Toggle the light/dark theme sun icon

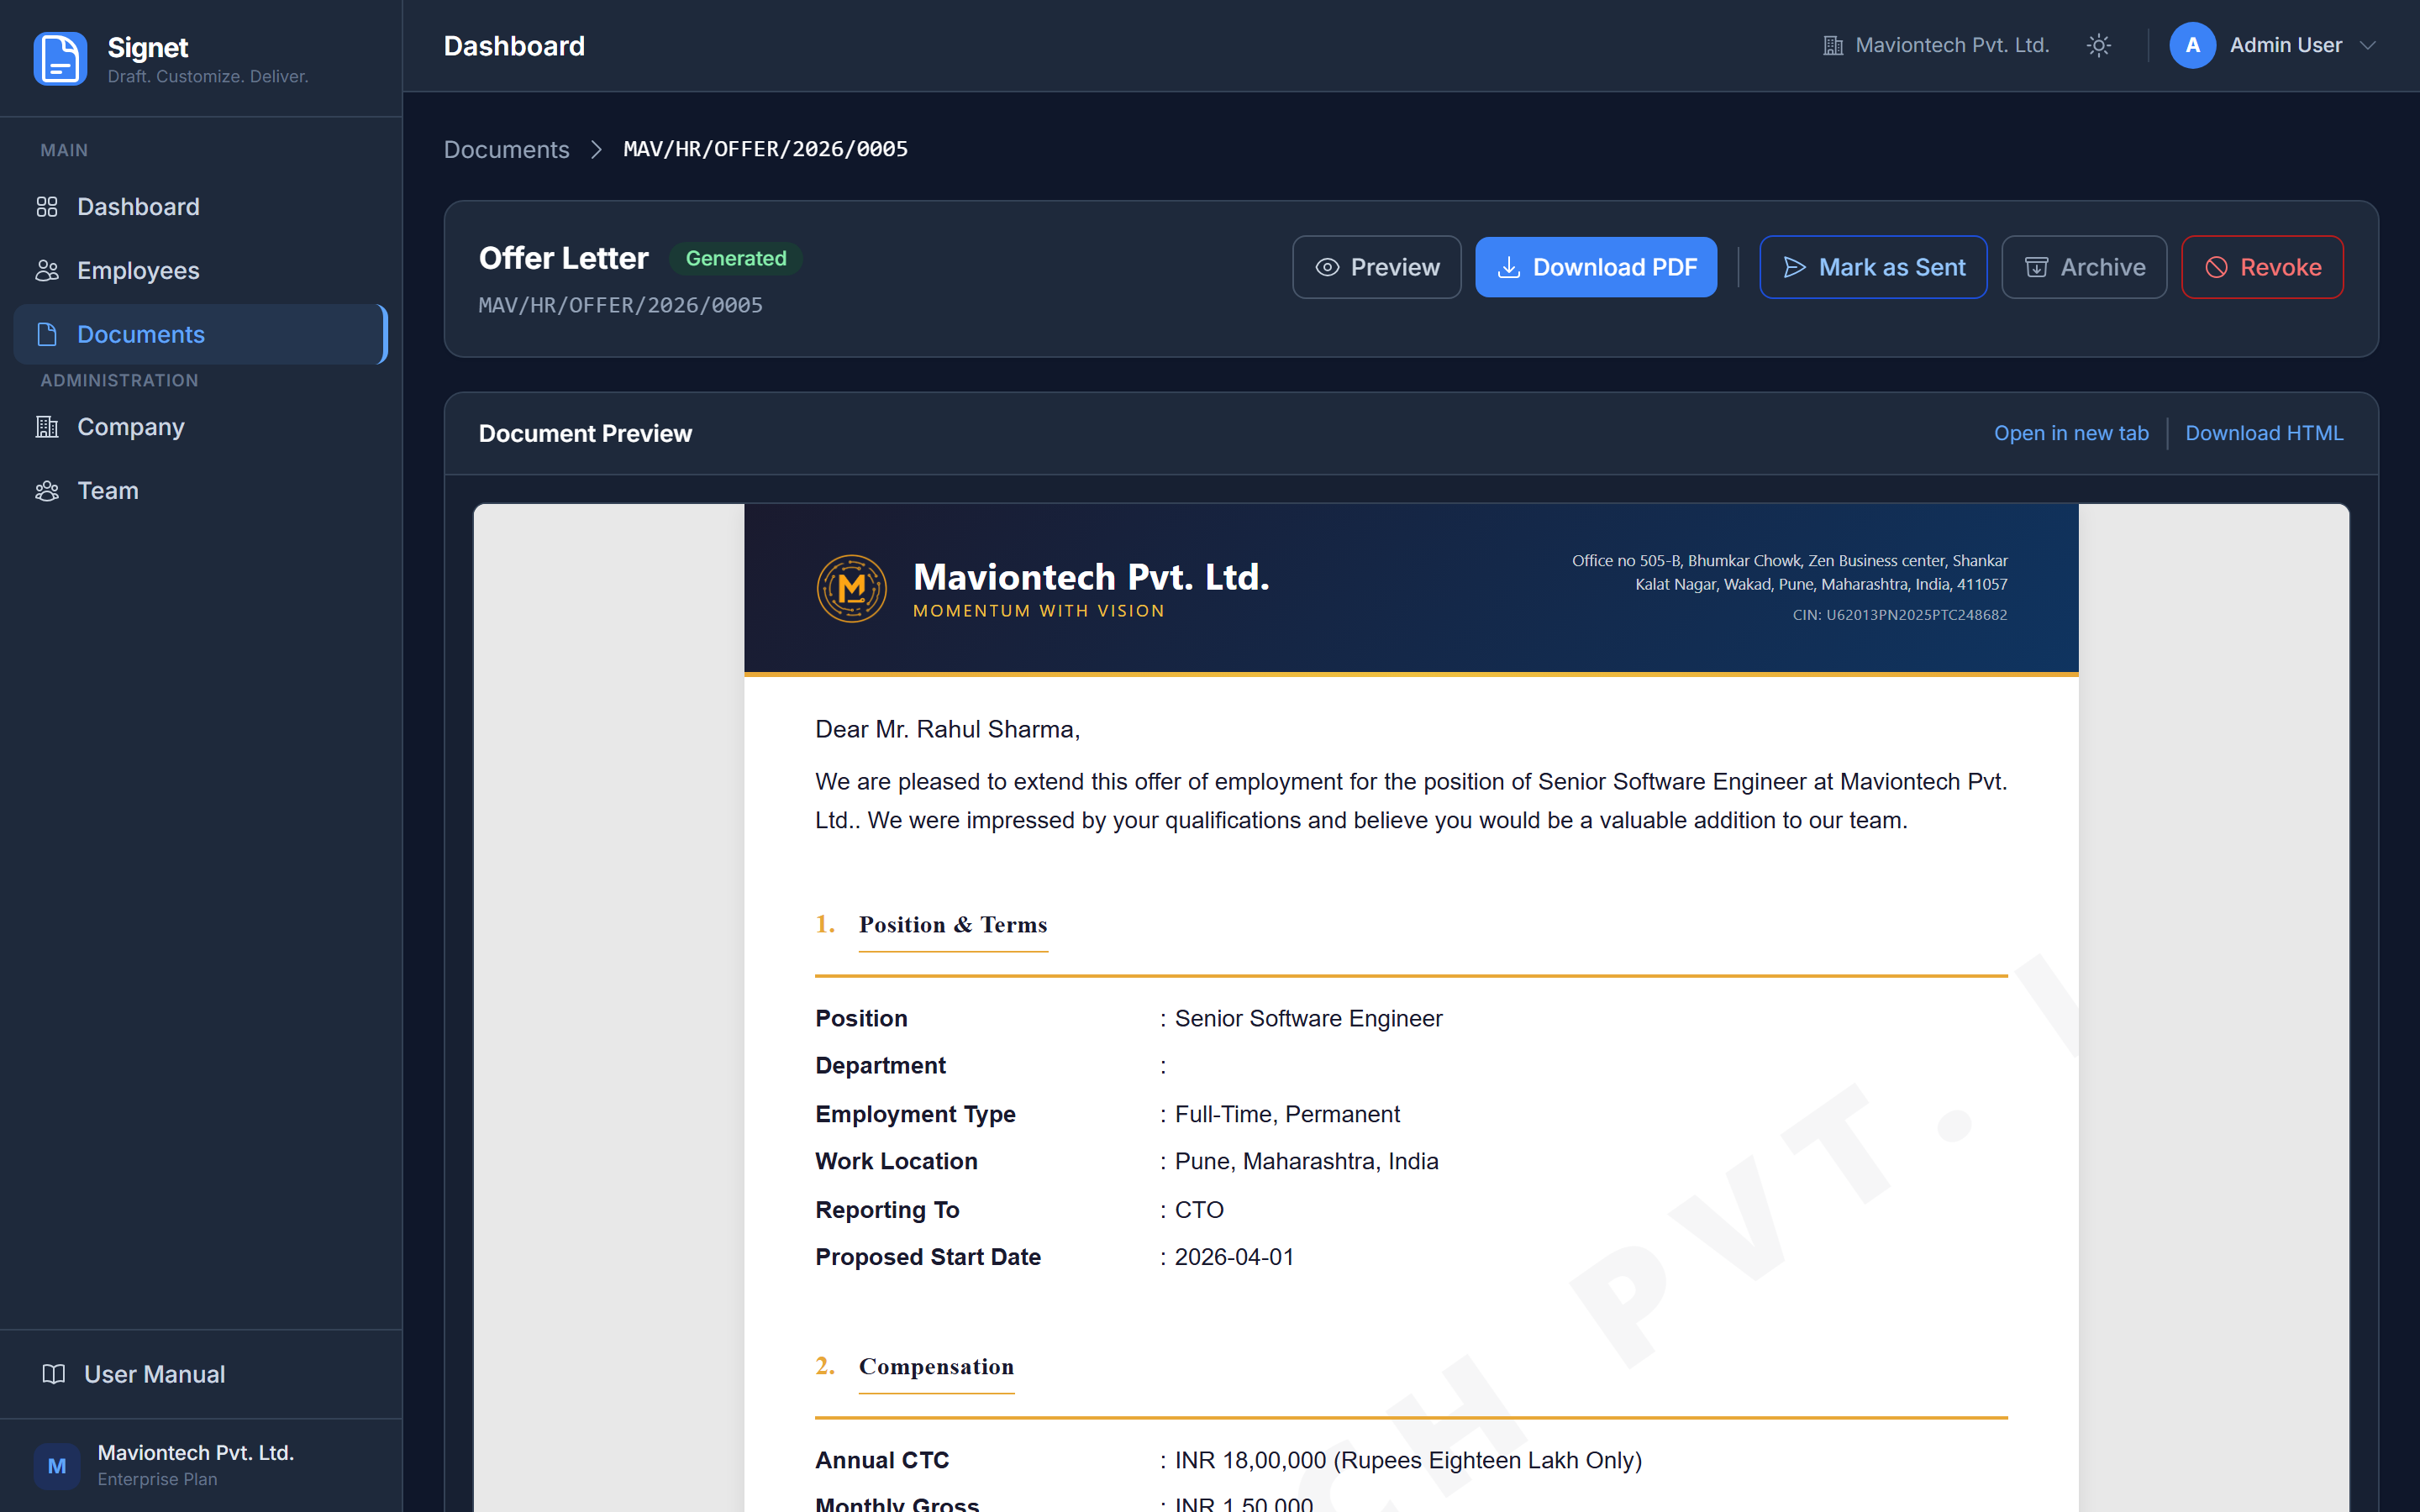(x=2098, y=46)
